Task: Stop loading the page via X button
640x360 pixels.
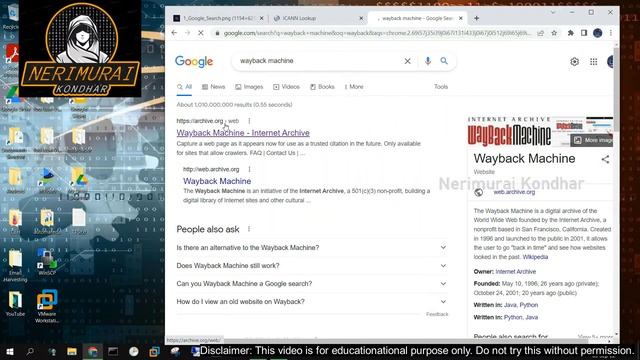Action: [x=201, y=33]
